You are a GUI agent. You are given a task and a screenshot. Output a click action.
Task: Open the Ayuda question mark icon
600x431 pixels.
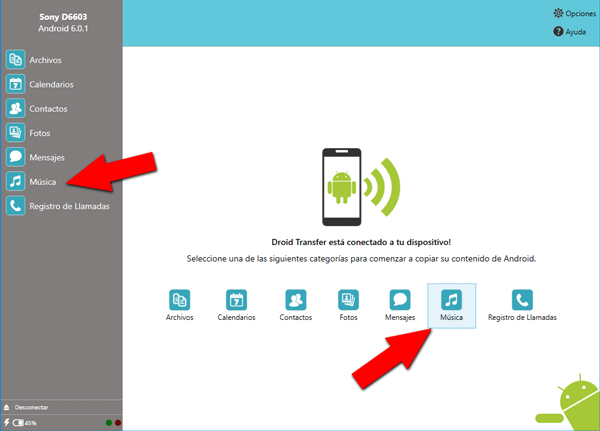558,31
